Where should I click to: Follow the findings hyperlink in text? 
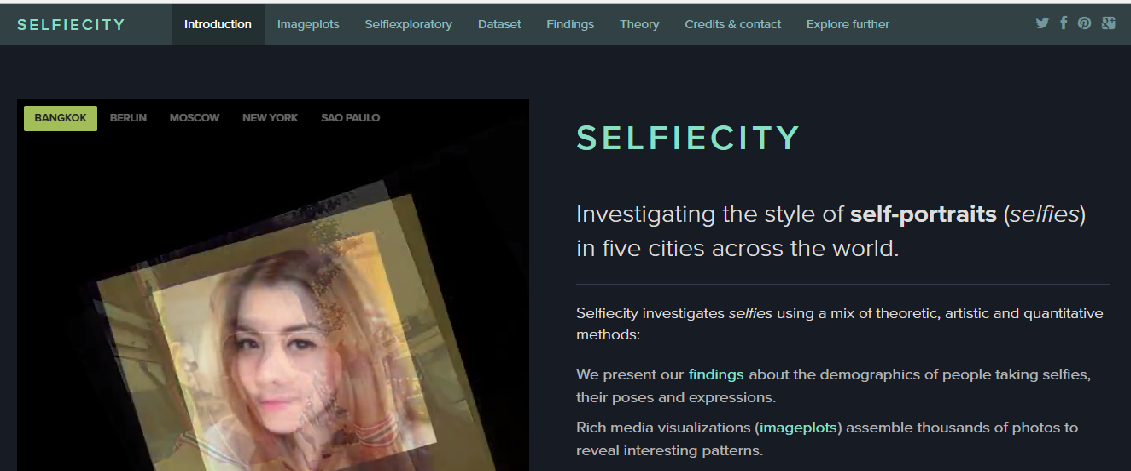(x=716, y=375)
